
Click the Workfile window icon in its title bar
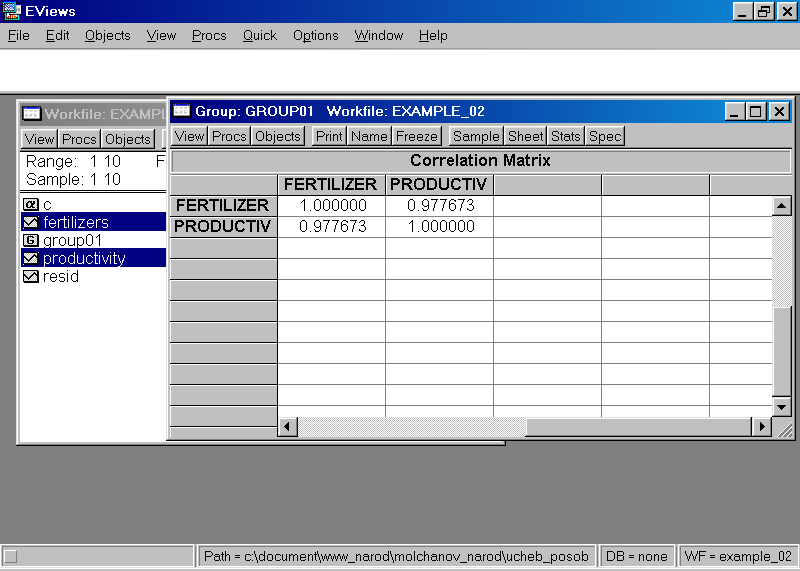[x=32, y=113]
